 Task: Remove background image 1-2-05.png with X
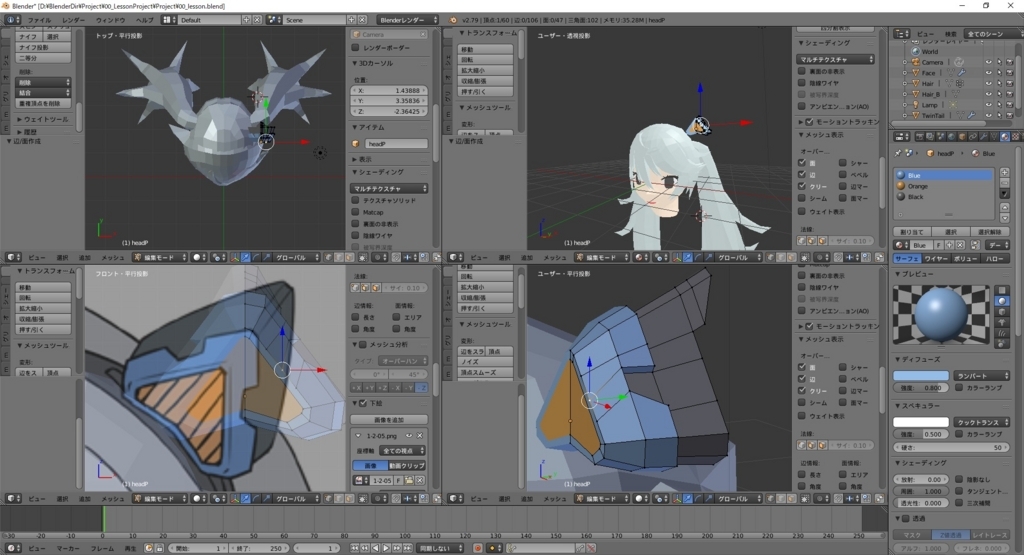coord(419,436)
